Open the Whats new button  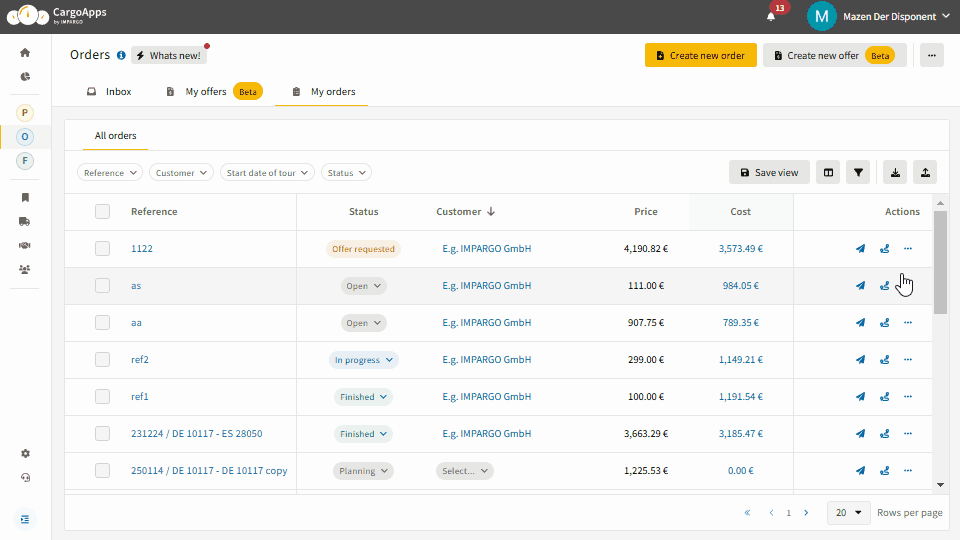[x=168, y=55]
